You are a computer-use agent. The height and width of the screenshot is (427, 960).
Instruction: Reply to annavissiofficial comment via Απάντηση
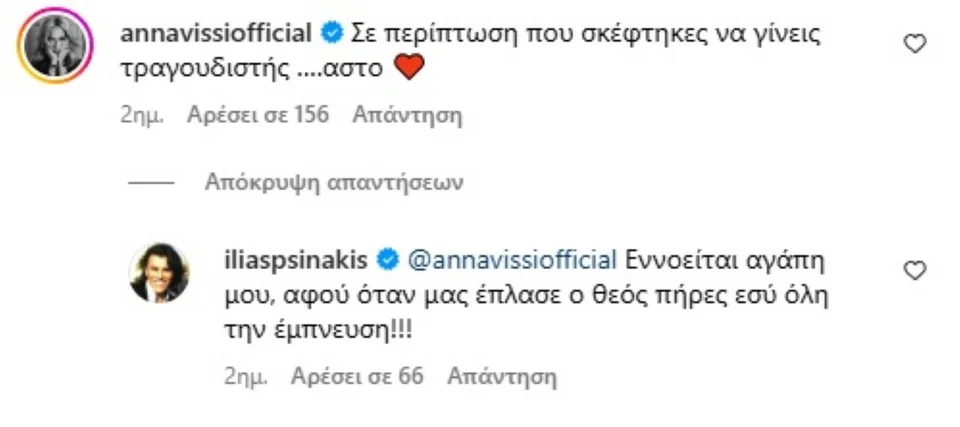click(x=407, y=115)
